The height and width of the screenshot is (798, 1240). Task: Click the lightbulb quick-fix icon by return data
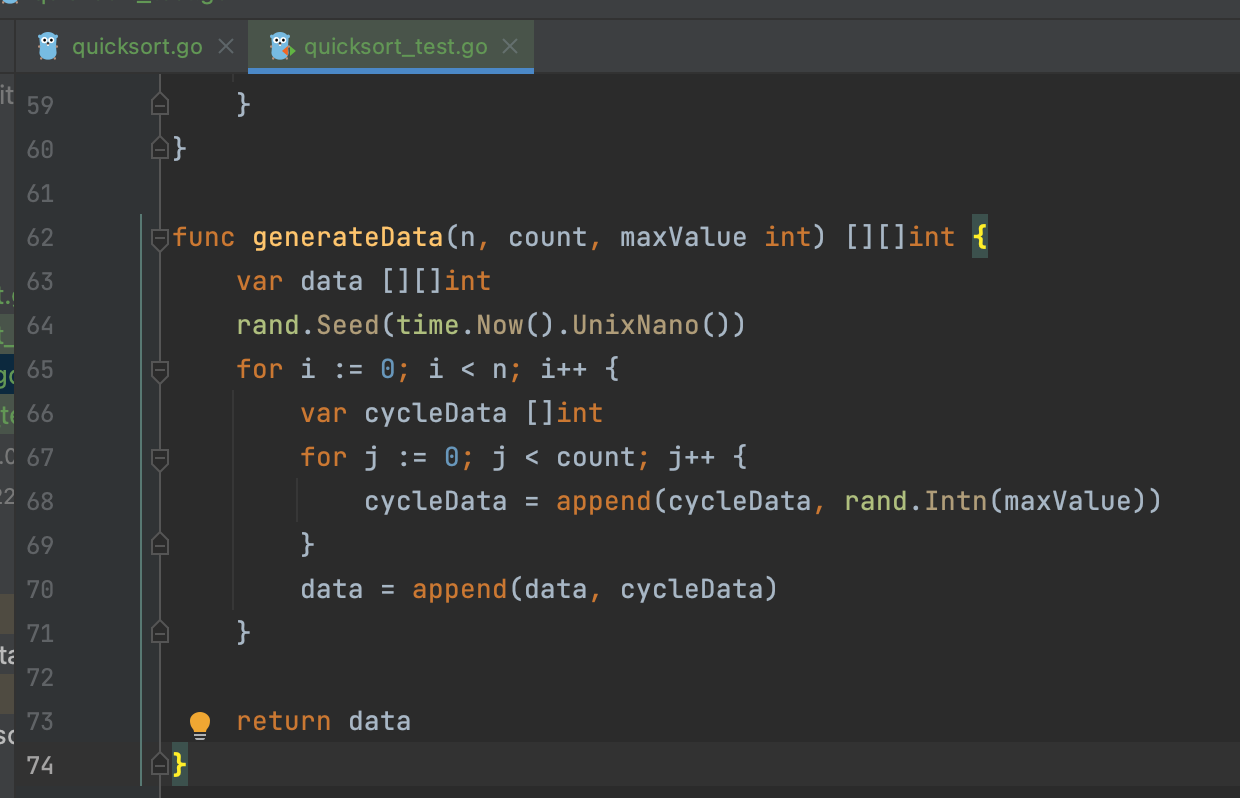coord(200,724)
